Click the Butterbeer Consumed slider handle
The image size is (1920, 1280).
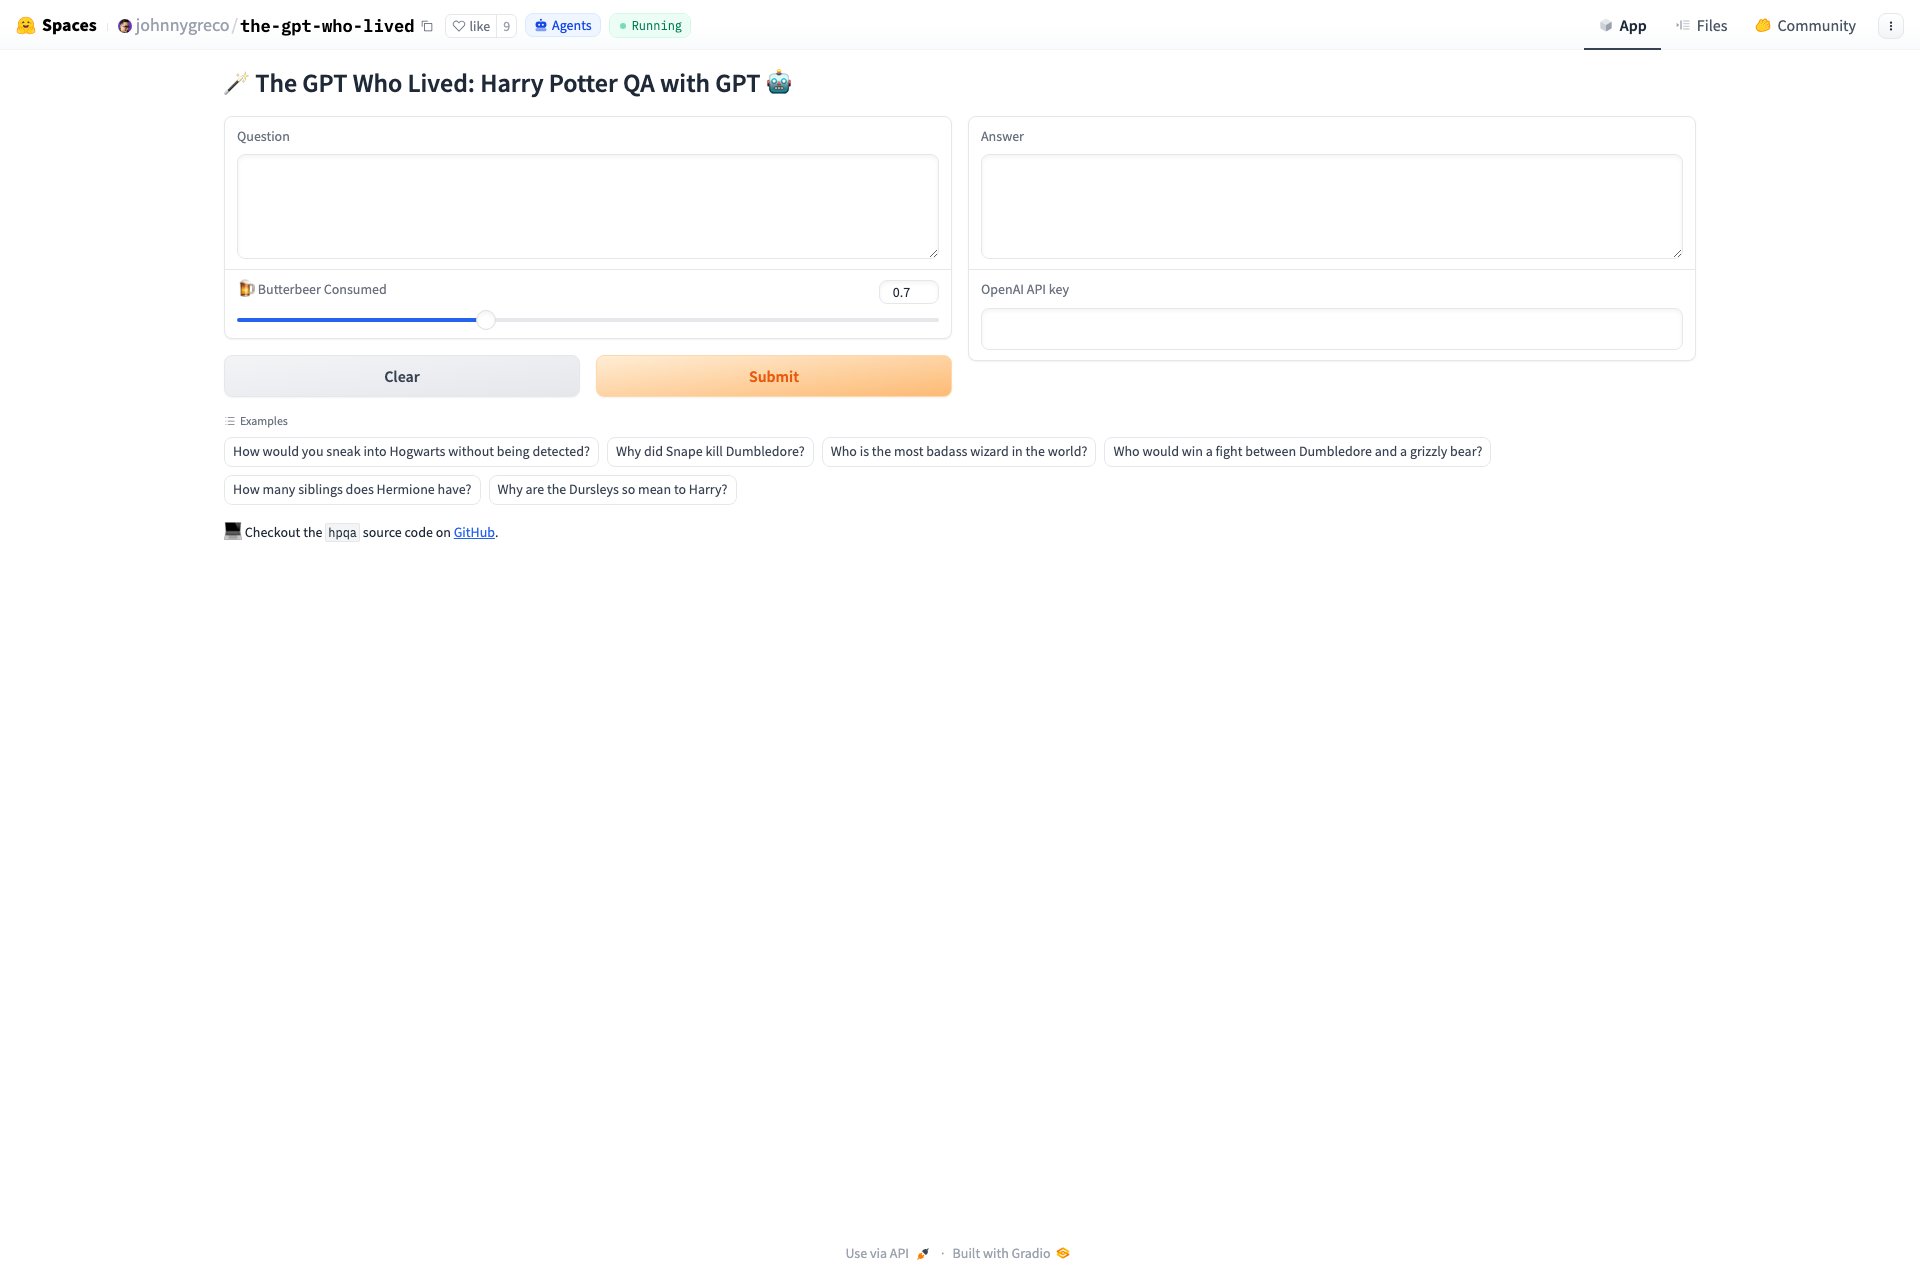pyautogui.click(x=486, y=320)
